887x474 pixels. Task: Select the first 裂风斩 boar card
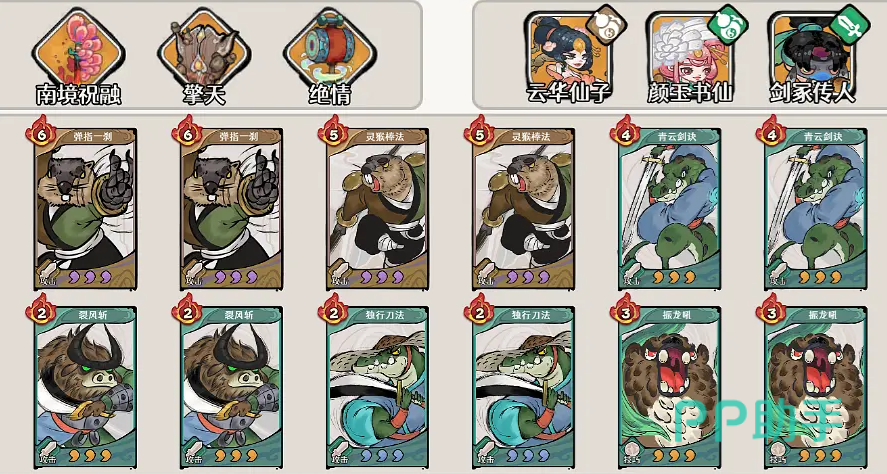[x=85, y=387]
